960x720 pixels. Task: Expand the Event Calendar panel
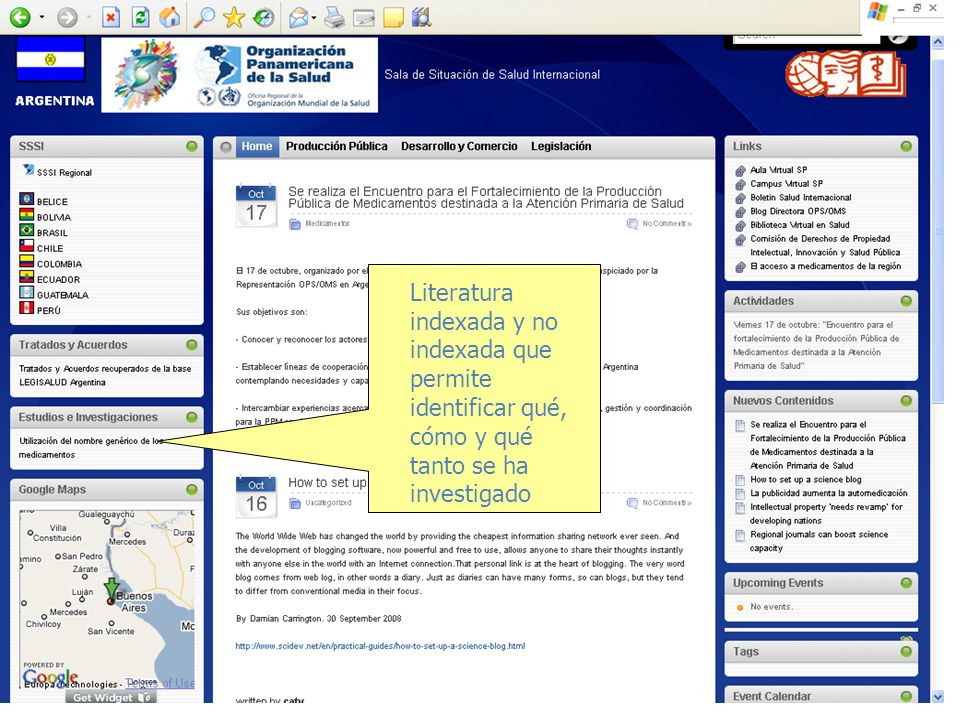(x=906, y=696)
